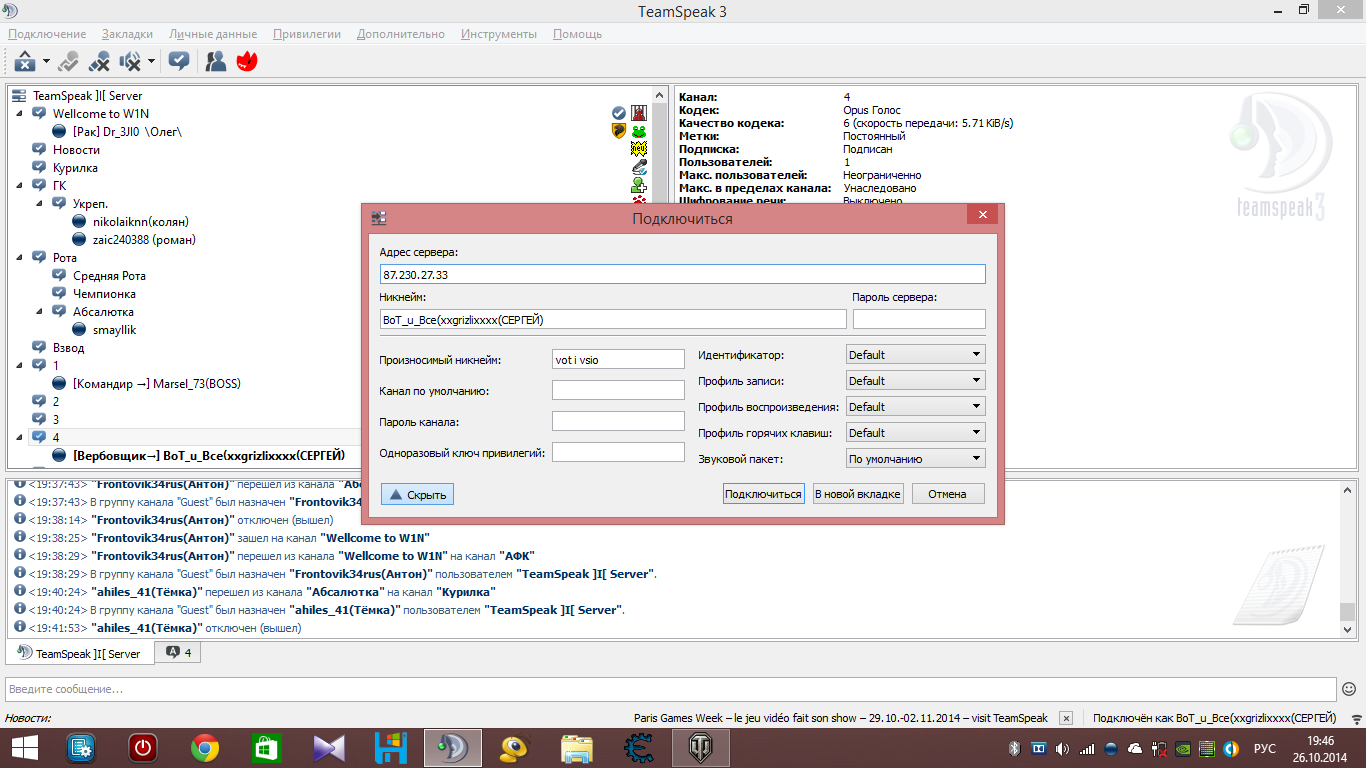Open File Explorer from the taskbar
Screen dimensions: 1366x768
tap(577, 748)
